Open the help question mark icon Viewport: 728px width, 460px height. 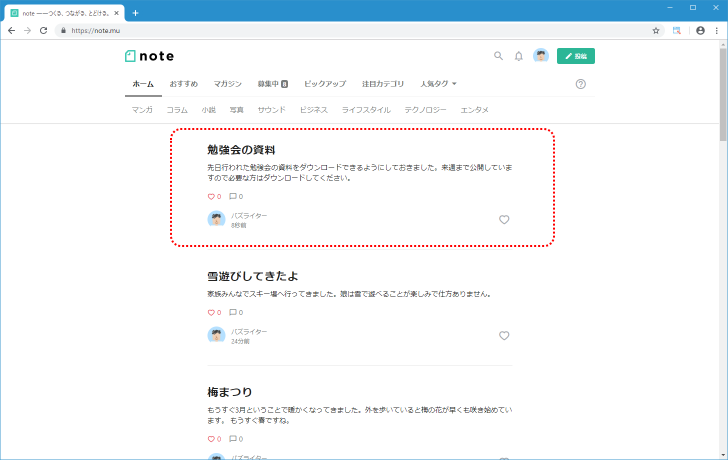coord(580,84)
